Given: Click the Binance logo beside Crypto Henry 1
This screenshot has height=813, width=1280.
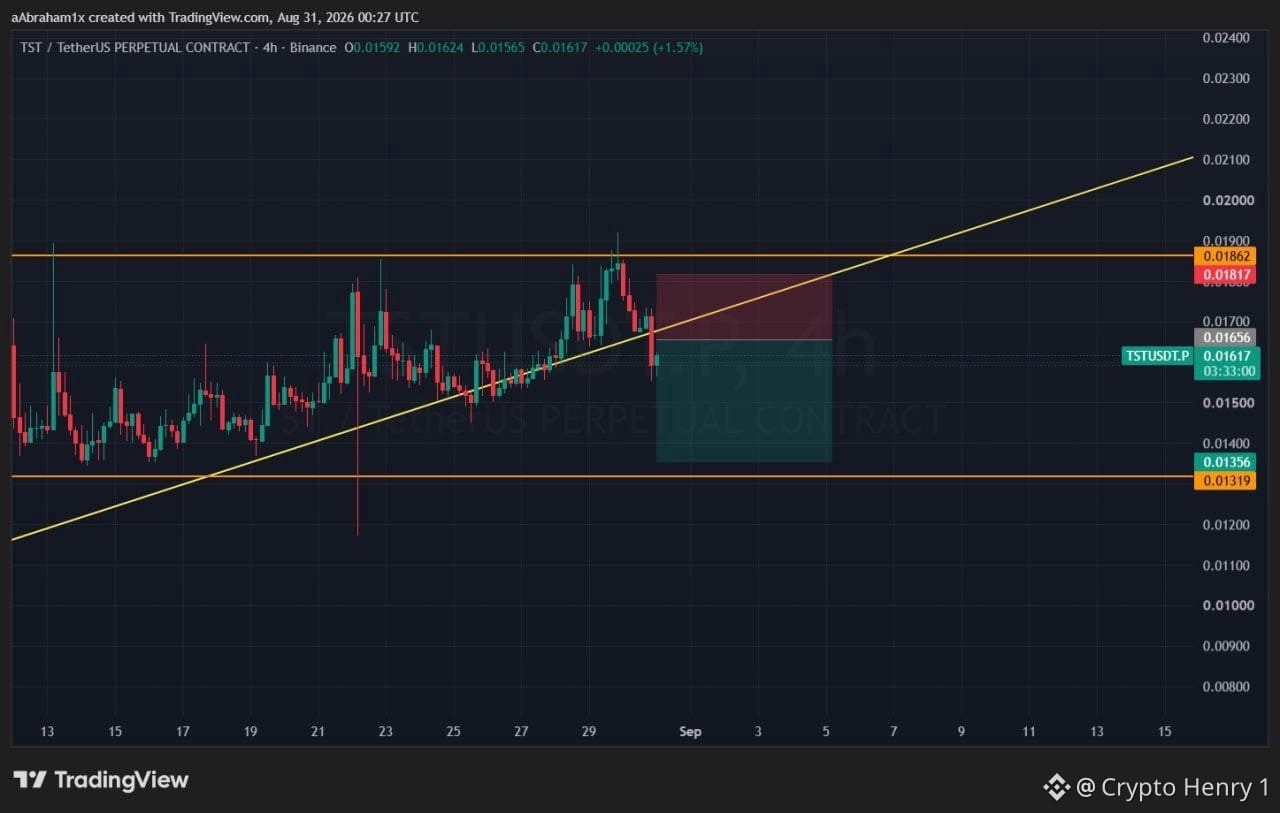Looking at the screenshot, I should (x=1057, y=787).
